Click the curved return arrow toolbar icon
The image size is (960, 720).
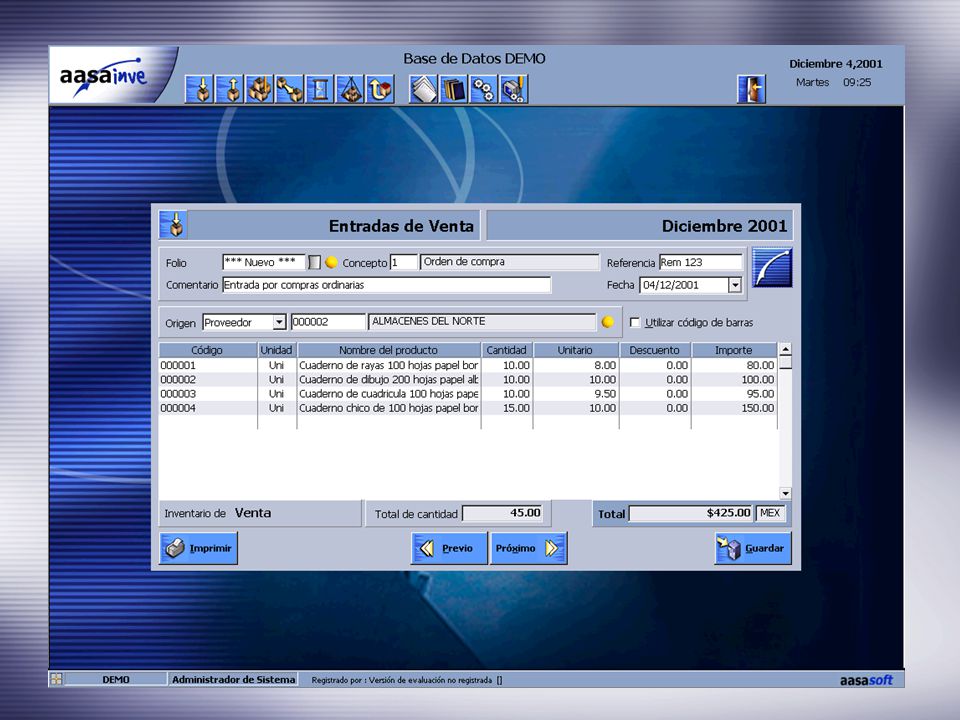(x=380, y=89)
